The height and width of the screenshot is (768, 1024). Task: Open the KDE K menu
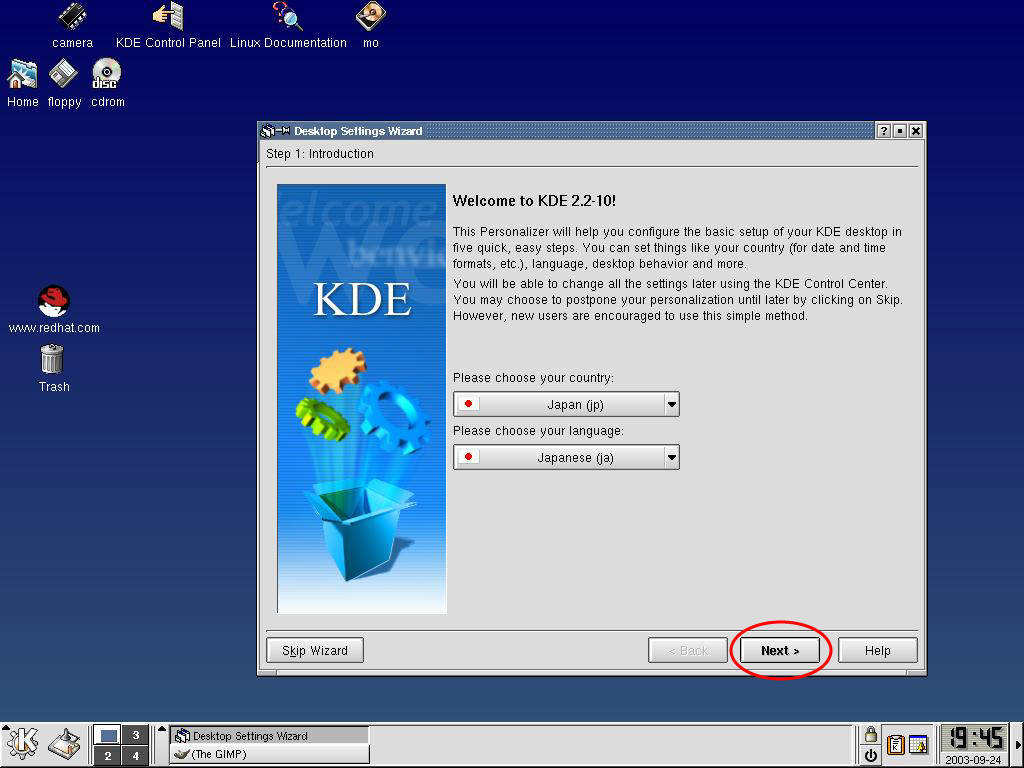22,744
